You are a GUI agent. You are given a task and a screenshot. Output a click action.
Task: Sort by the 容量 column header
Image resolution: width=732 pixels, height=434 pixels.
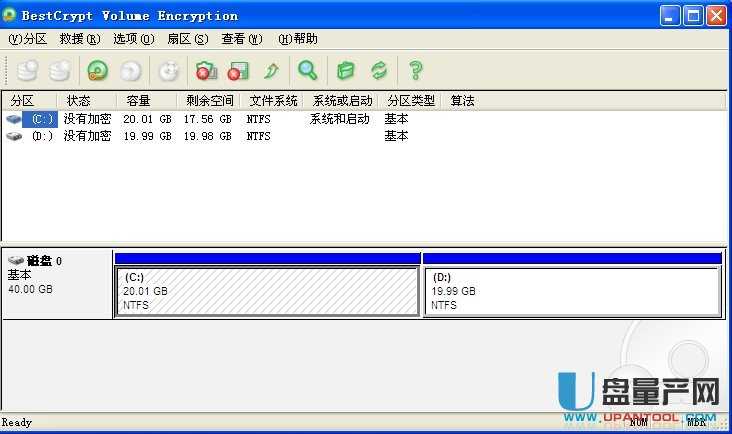(147, 101)
